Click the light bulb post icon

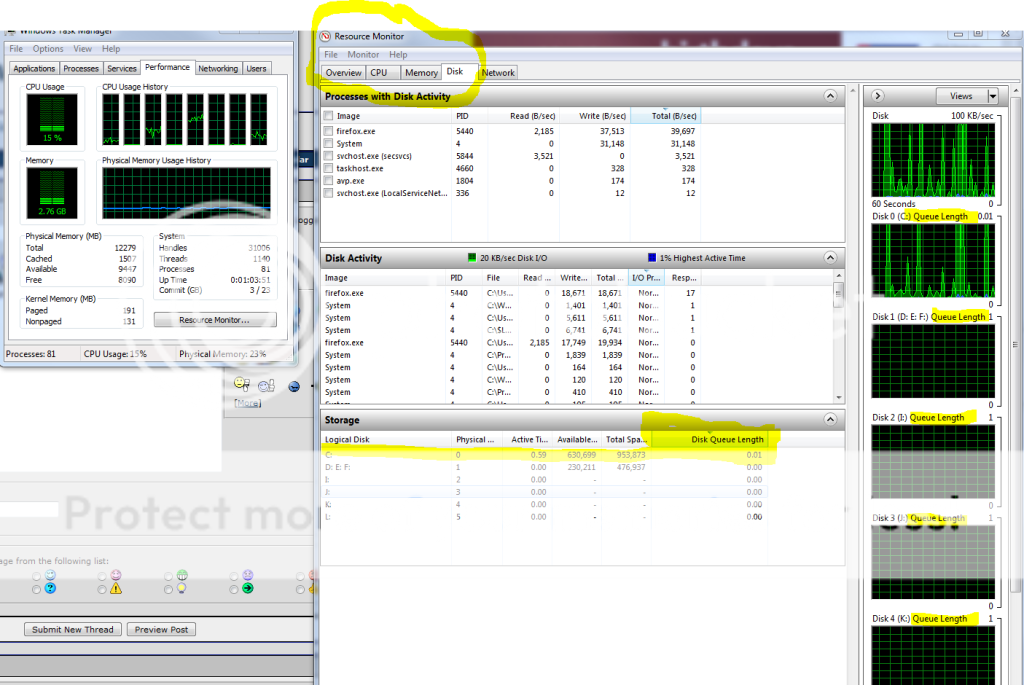pyautogui.click(x=182, y=589)
